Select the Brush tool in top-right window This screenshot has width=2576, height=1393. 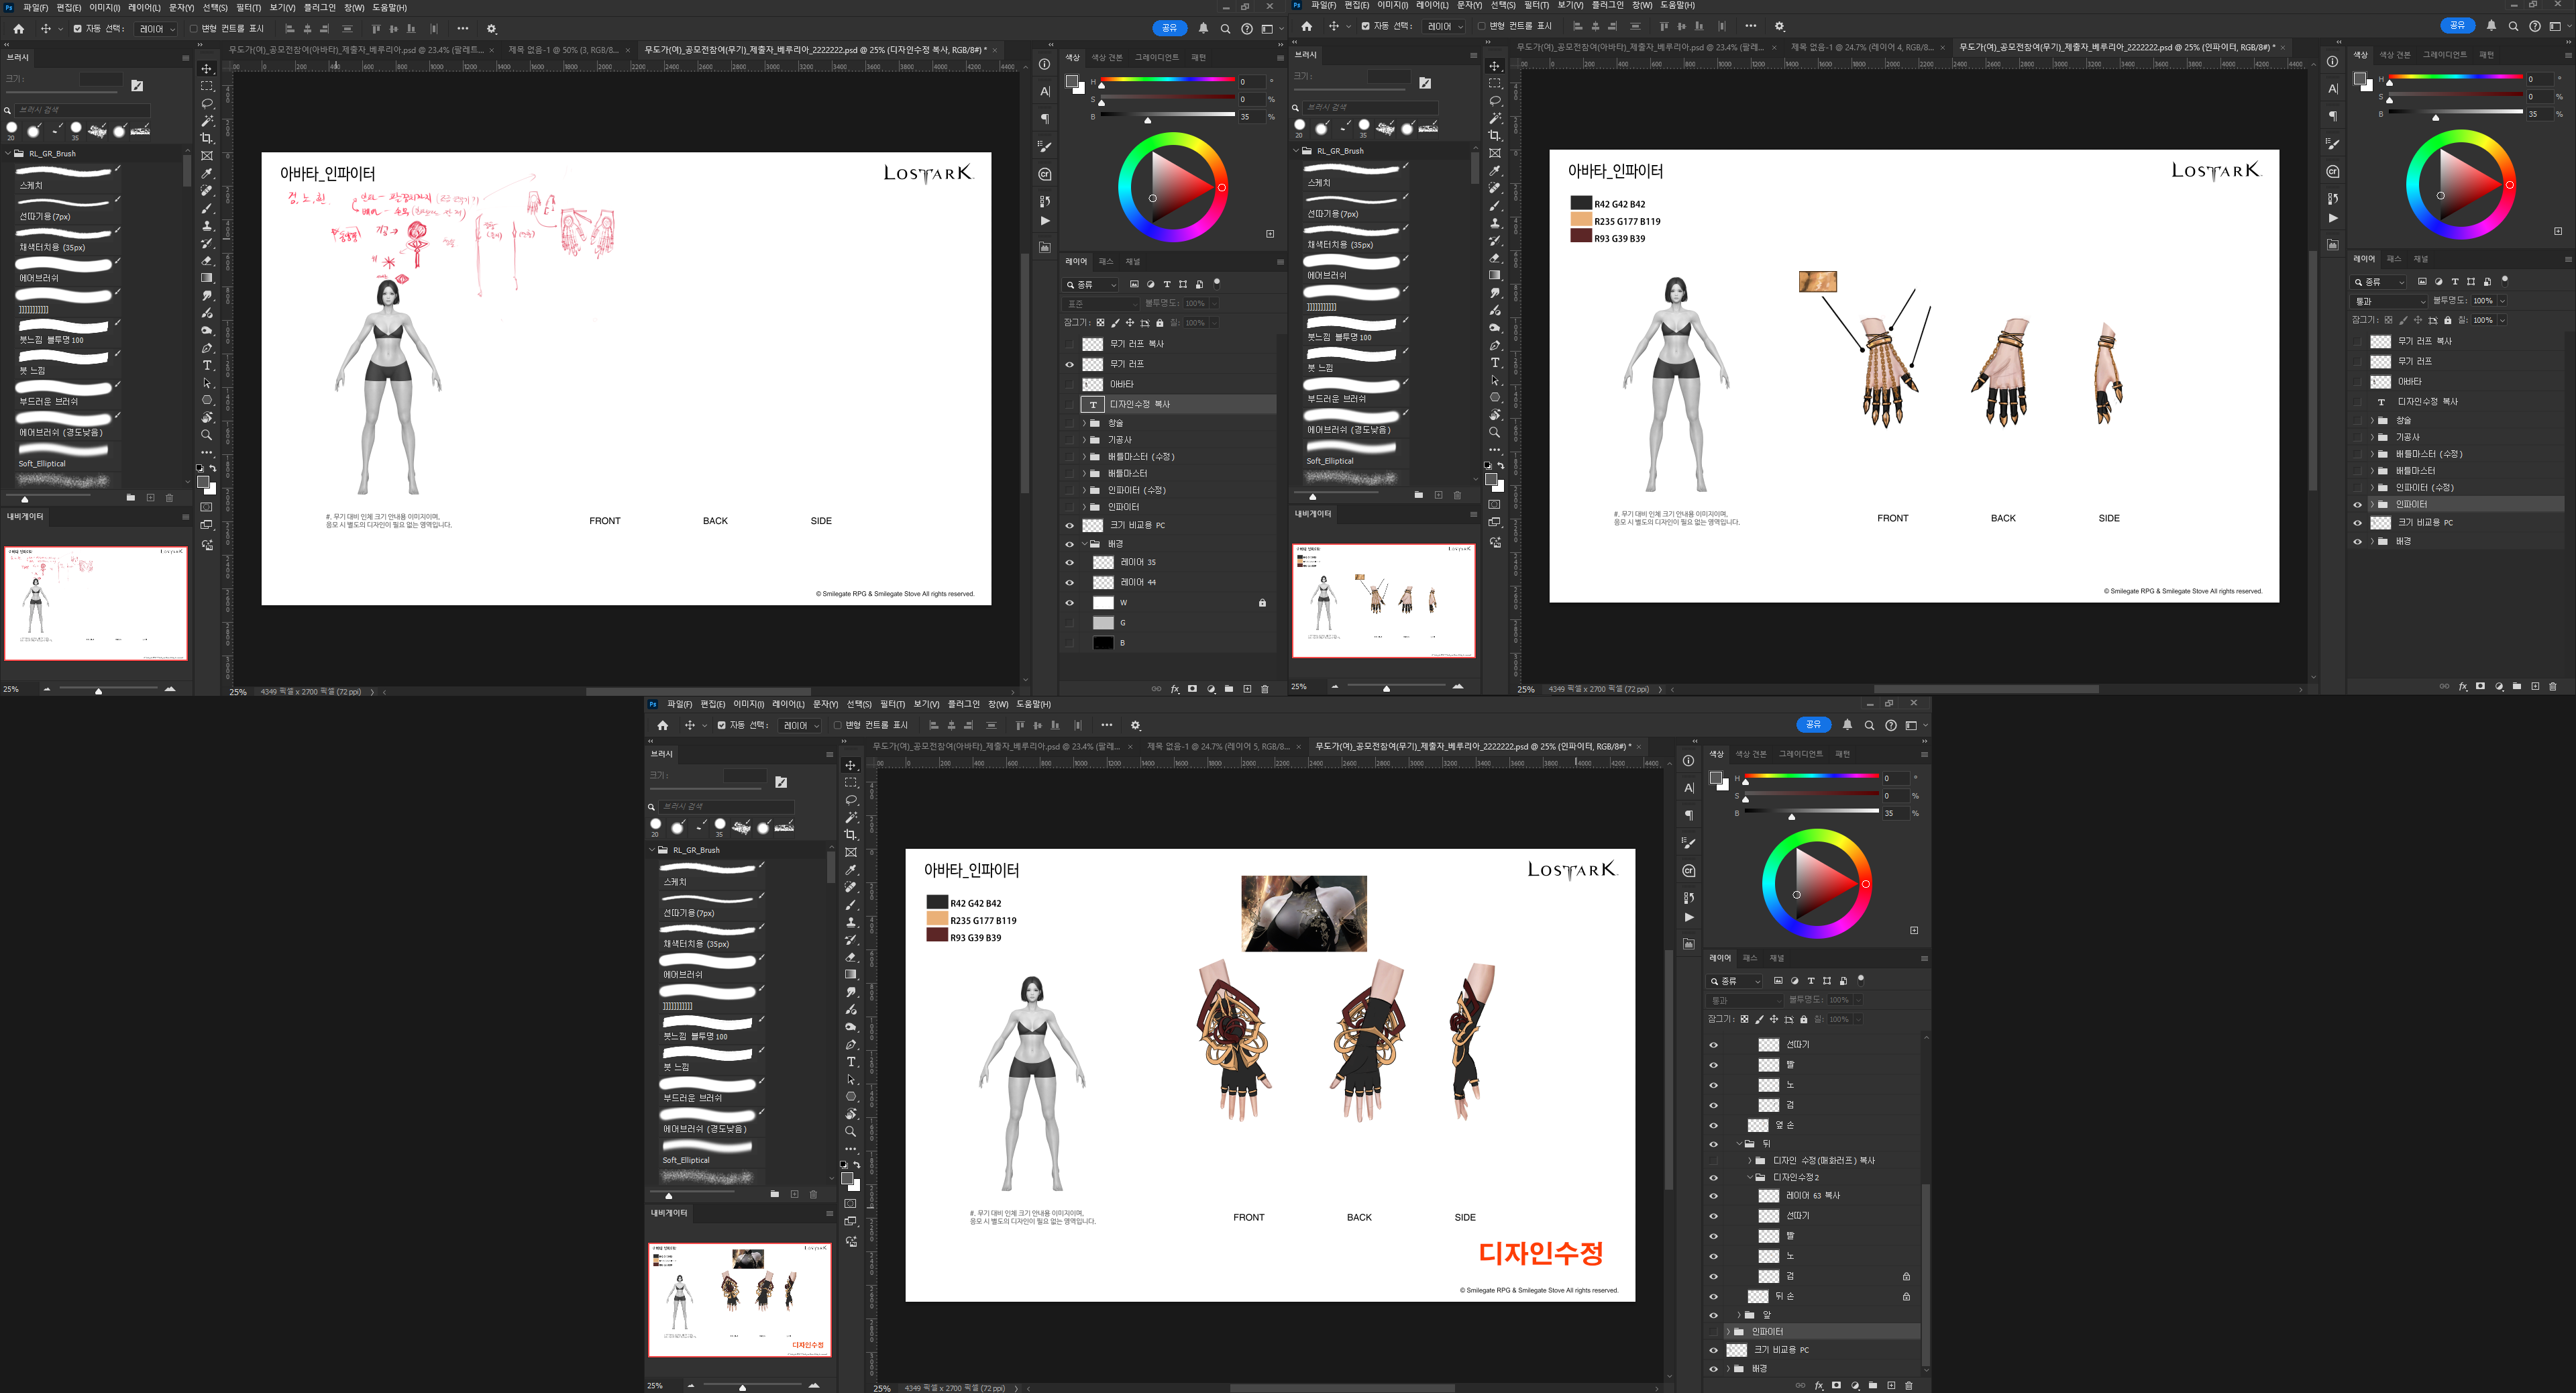click(x=1495, y=205)
